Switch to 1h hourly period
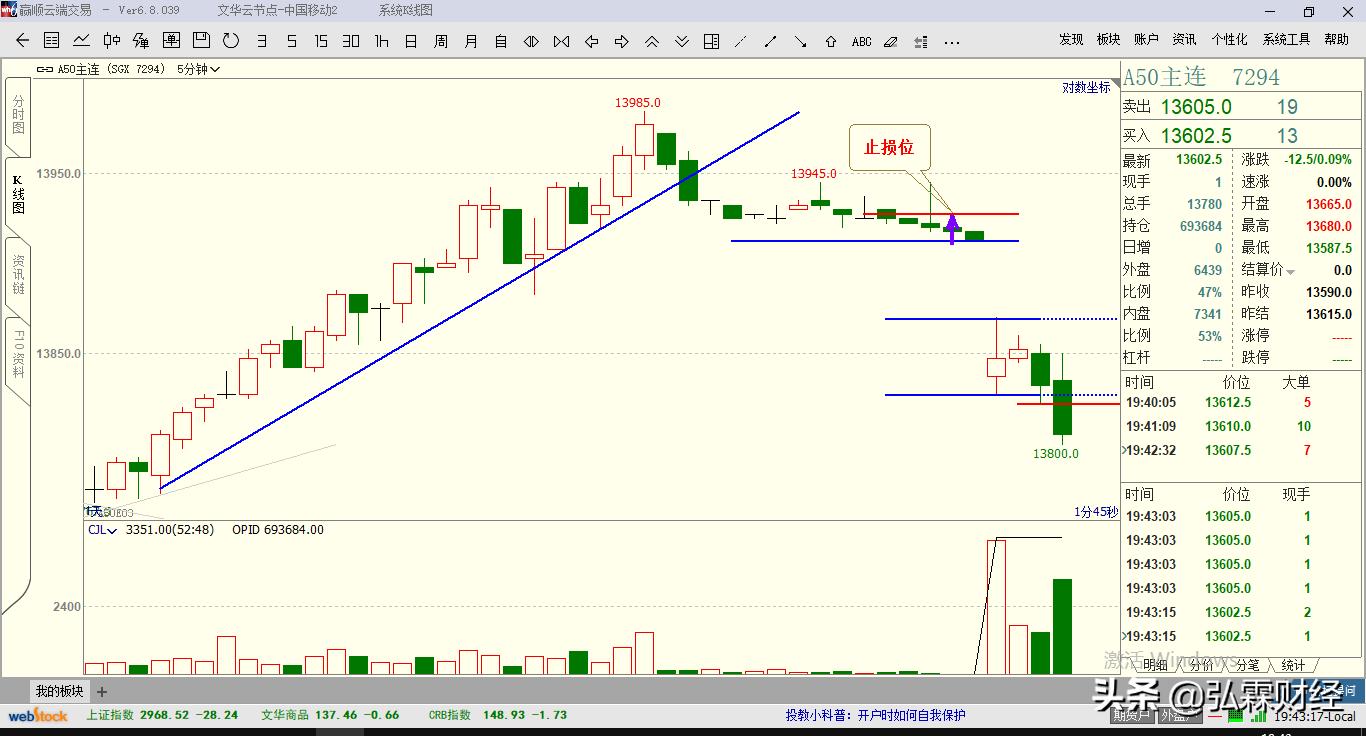 point(381,41)
